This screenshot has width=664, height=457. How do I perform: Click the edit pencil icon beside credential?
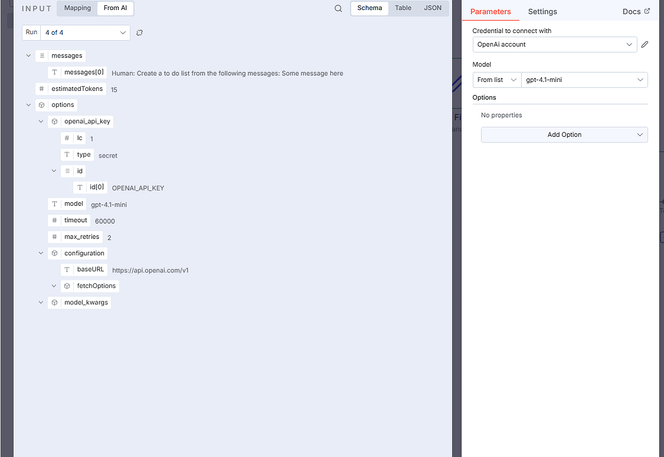[645, 45]
